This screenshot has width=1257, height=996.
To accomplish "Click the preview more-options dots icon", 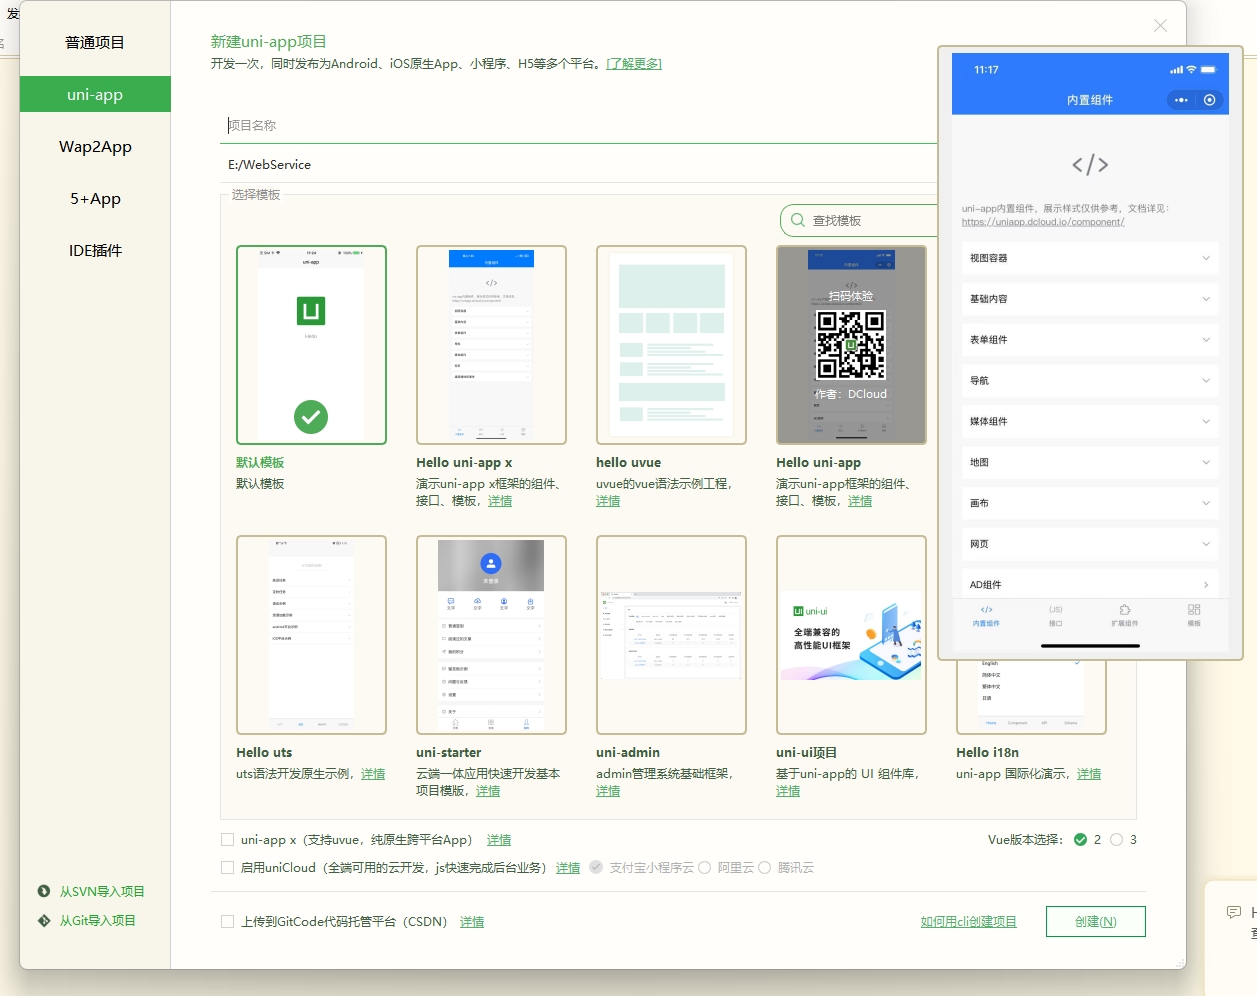I will pos(1181,100).
